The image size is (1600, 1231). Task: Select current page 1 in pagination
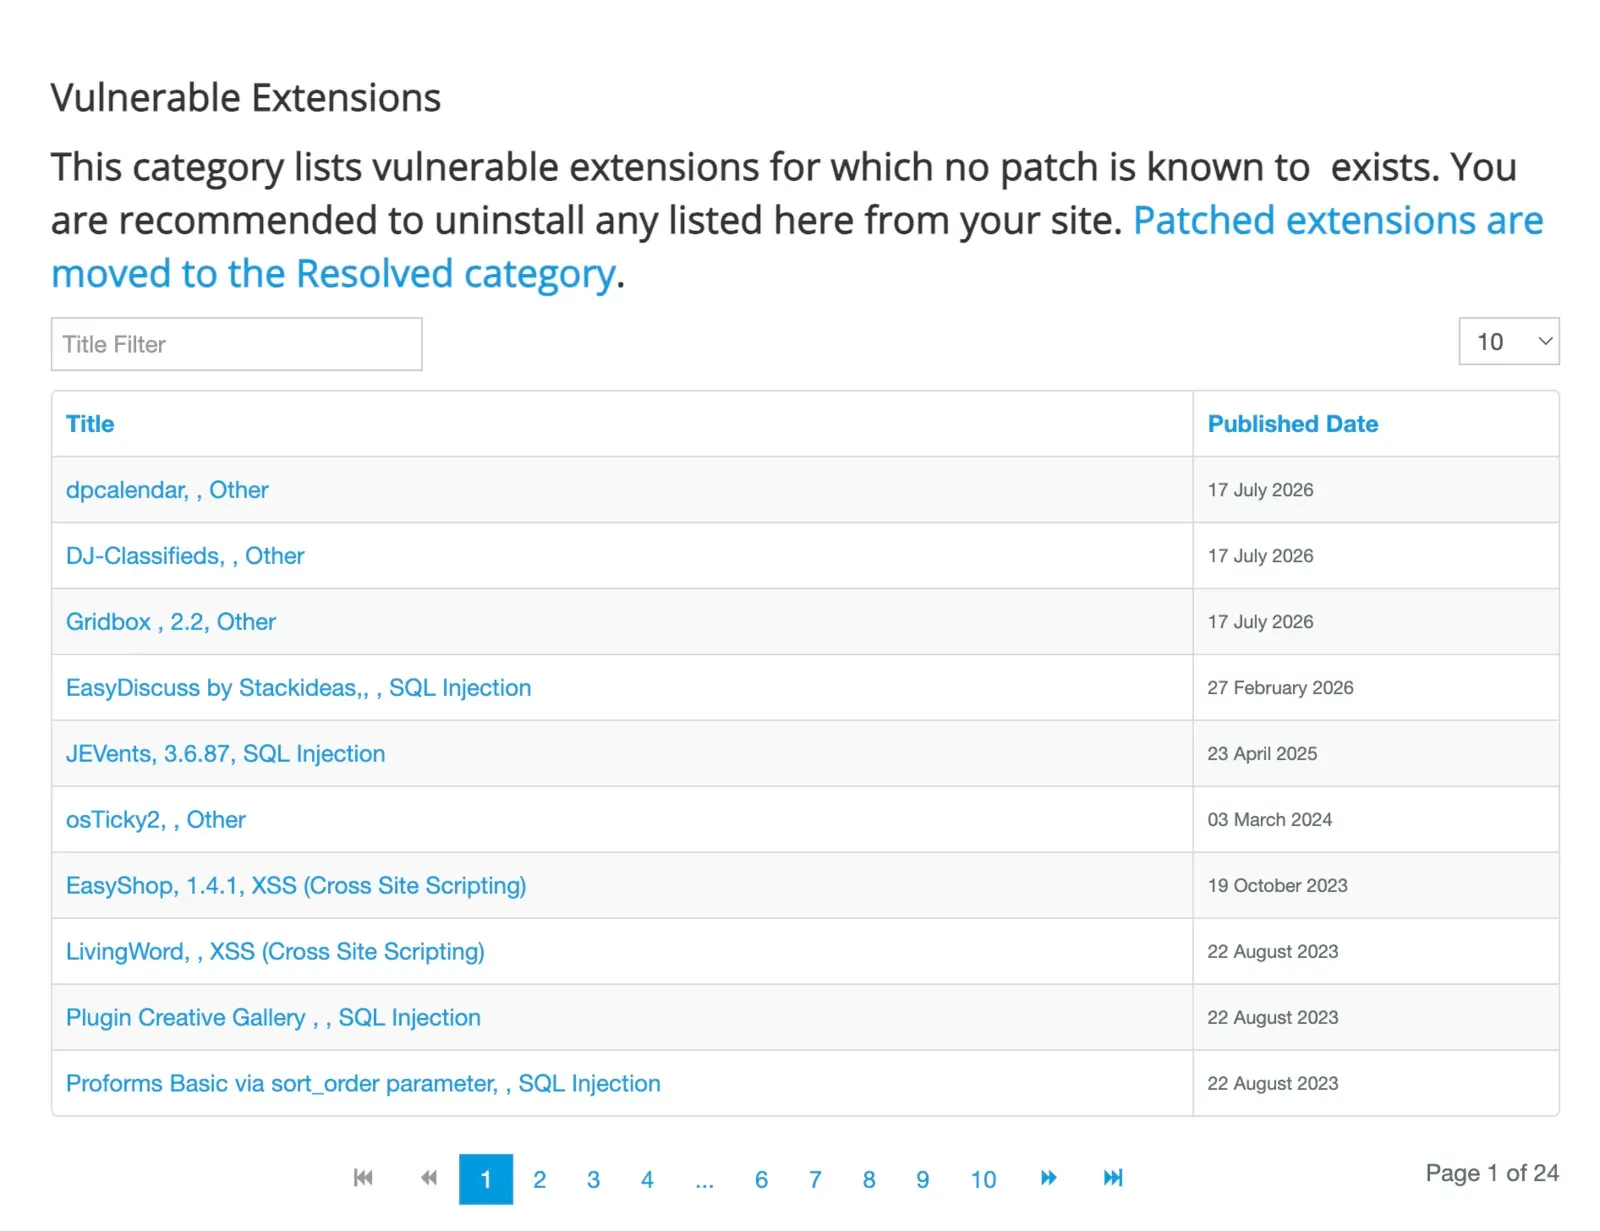[486, 1179]
